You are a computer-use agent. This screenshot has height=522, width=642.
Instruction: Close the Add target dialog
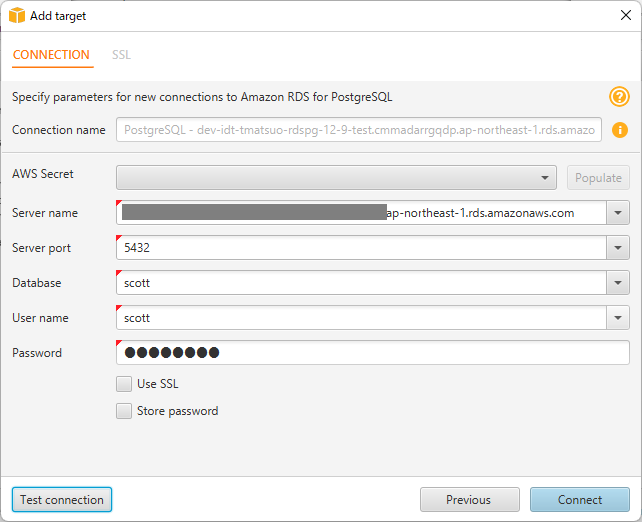tap(626, 16)
